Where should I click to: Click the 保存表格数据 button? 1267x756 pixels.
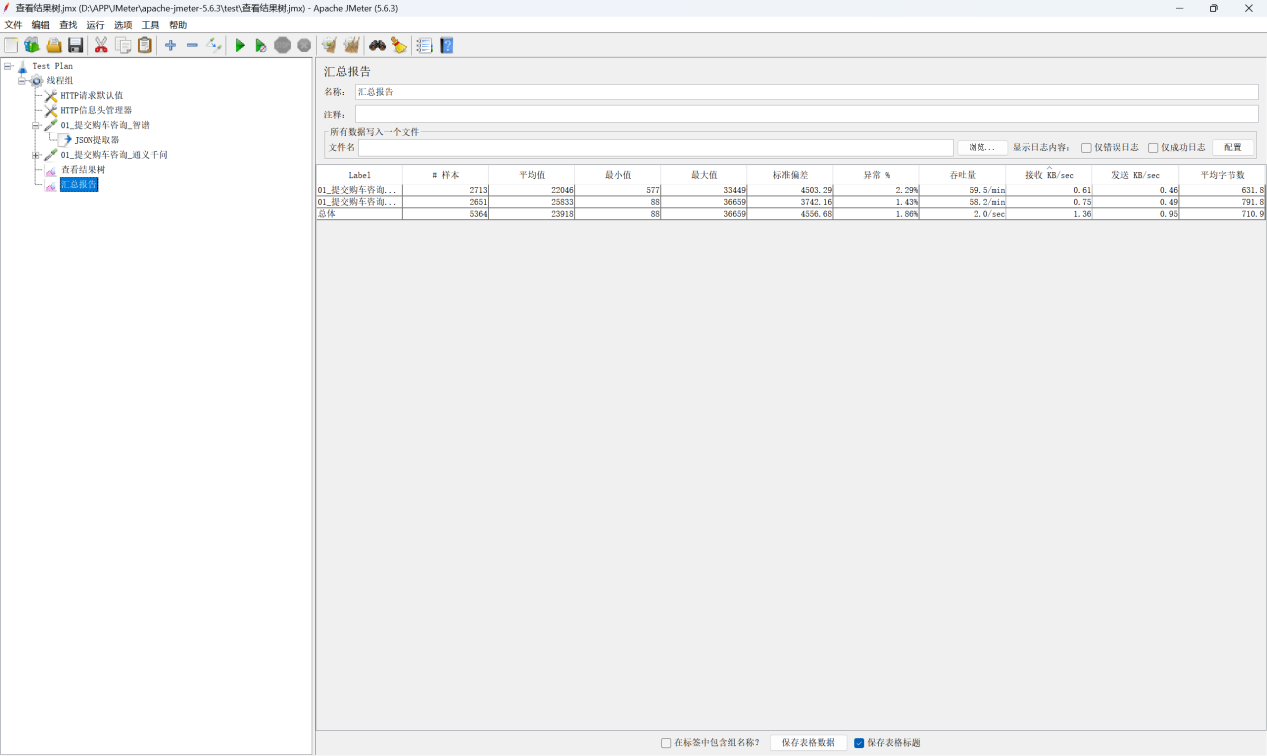coord(809,743)
